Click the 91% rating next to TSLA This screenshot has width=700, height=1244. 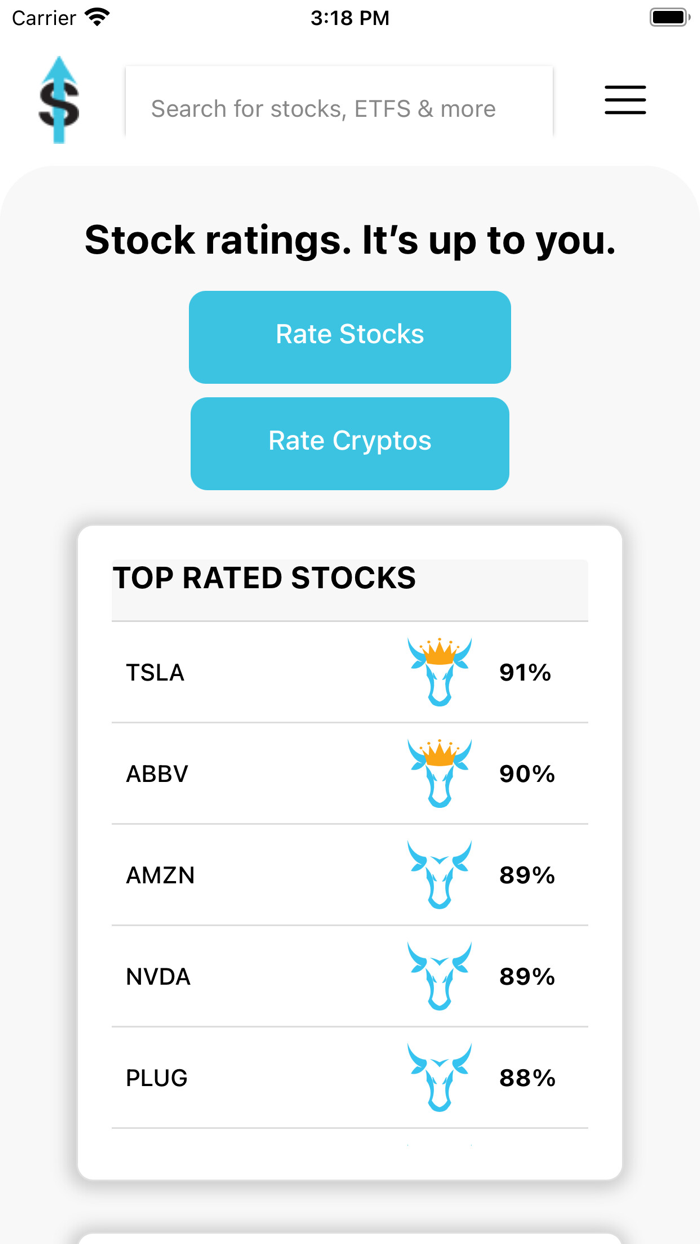pyautogui.click(x=526, y=672)
